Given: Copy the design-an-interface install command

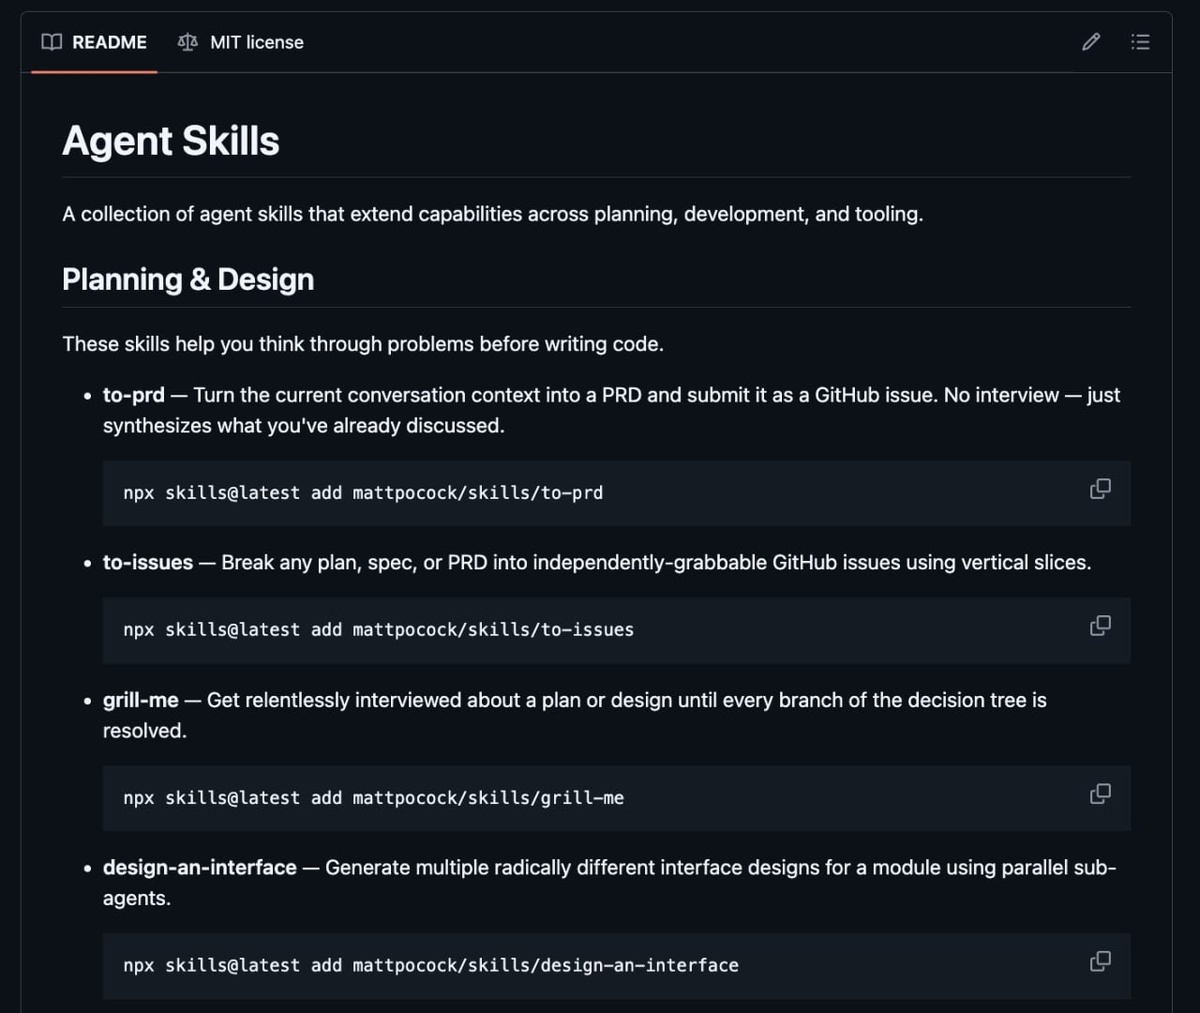Looking at the screenshot, I should pyautogui.click(x=1100, y=962).
